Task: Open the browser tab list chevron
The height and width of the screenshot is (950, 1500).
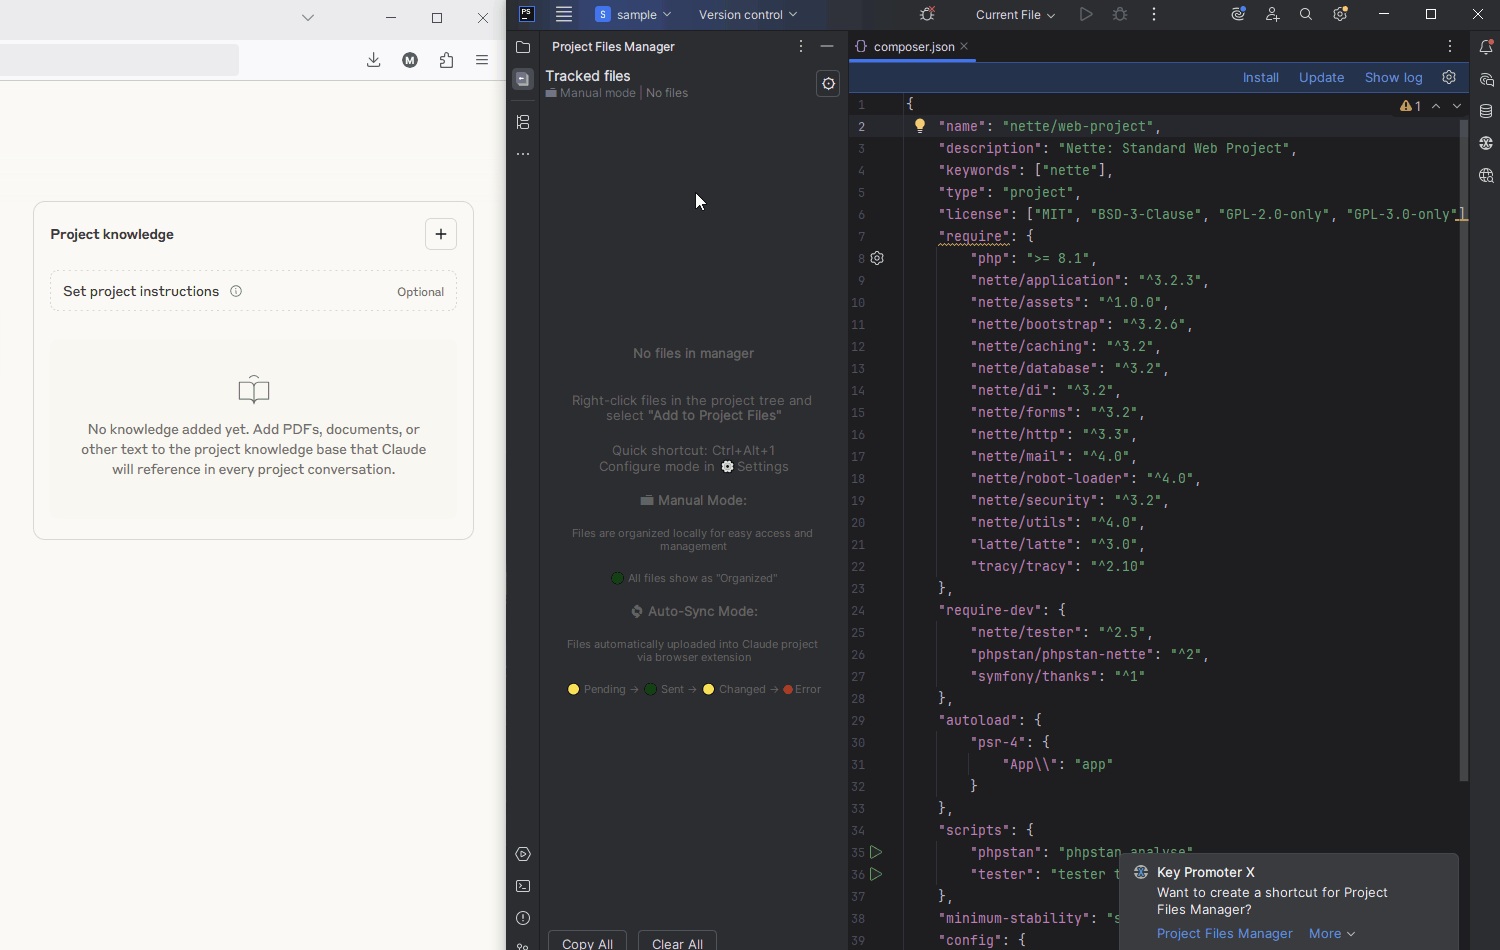Action: pos(308,17)
